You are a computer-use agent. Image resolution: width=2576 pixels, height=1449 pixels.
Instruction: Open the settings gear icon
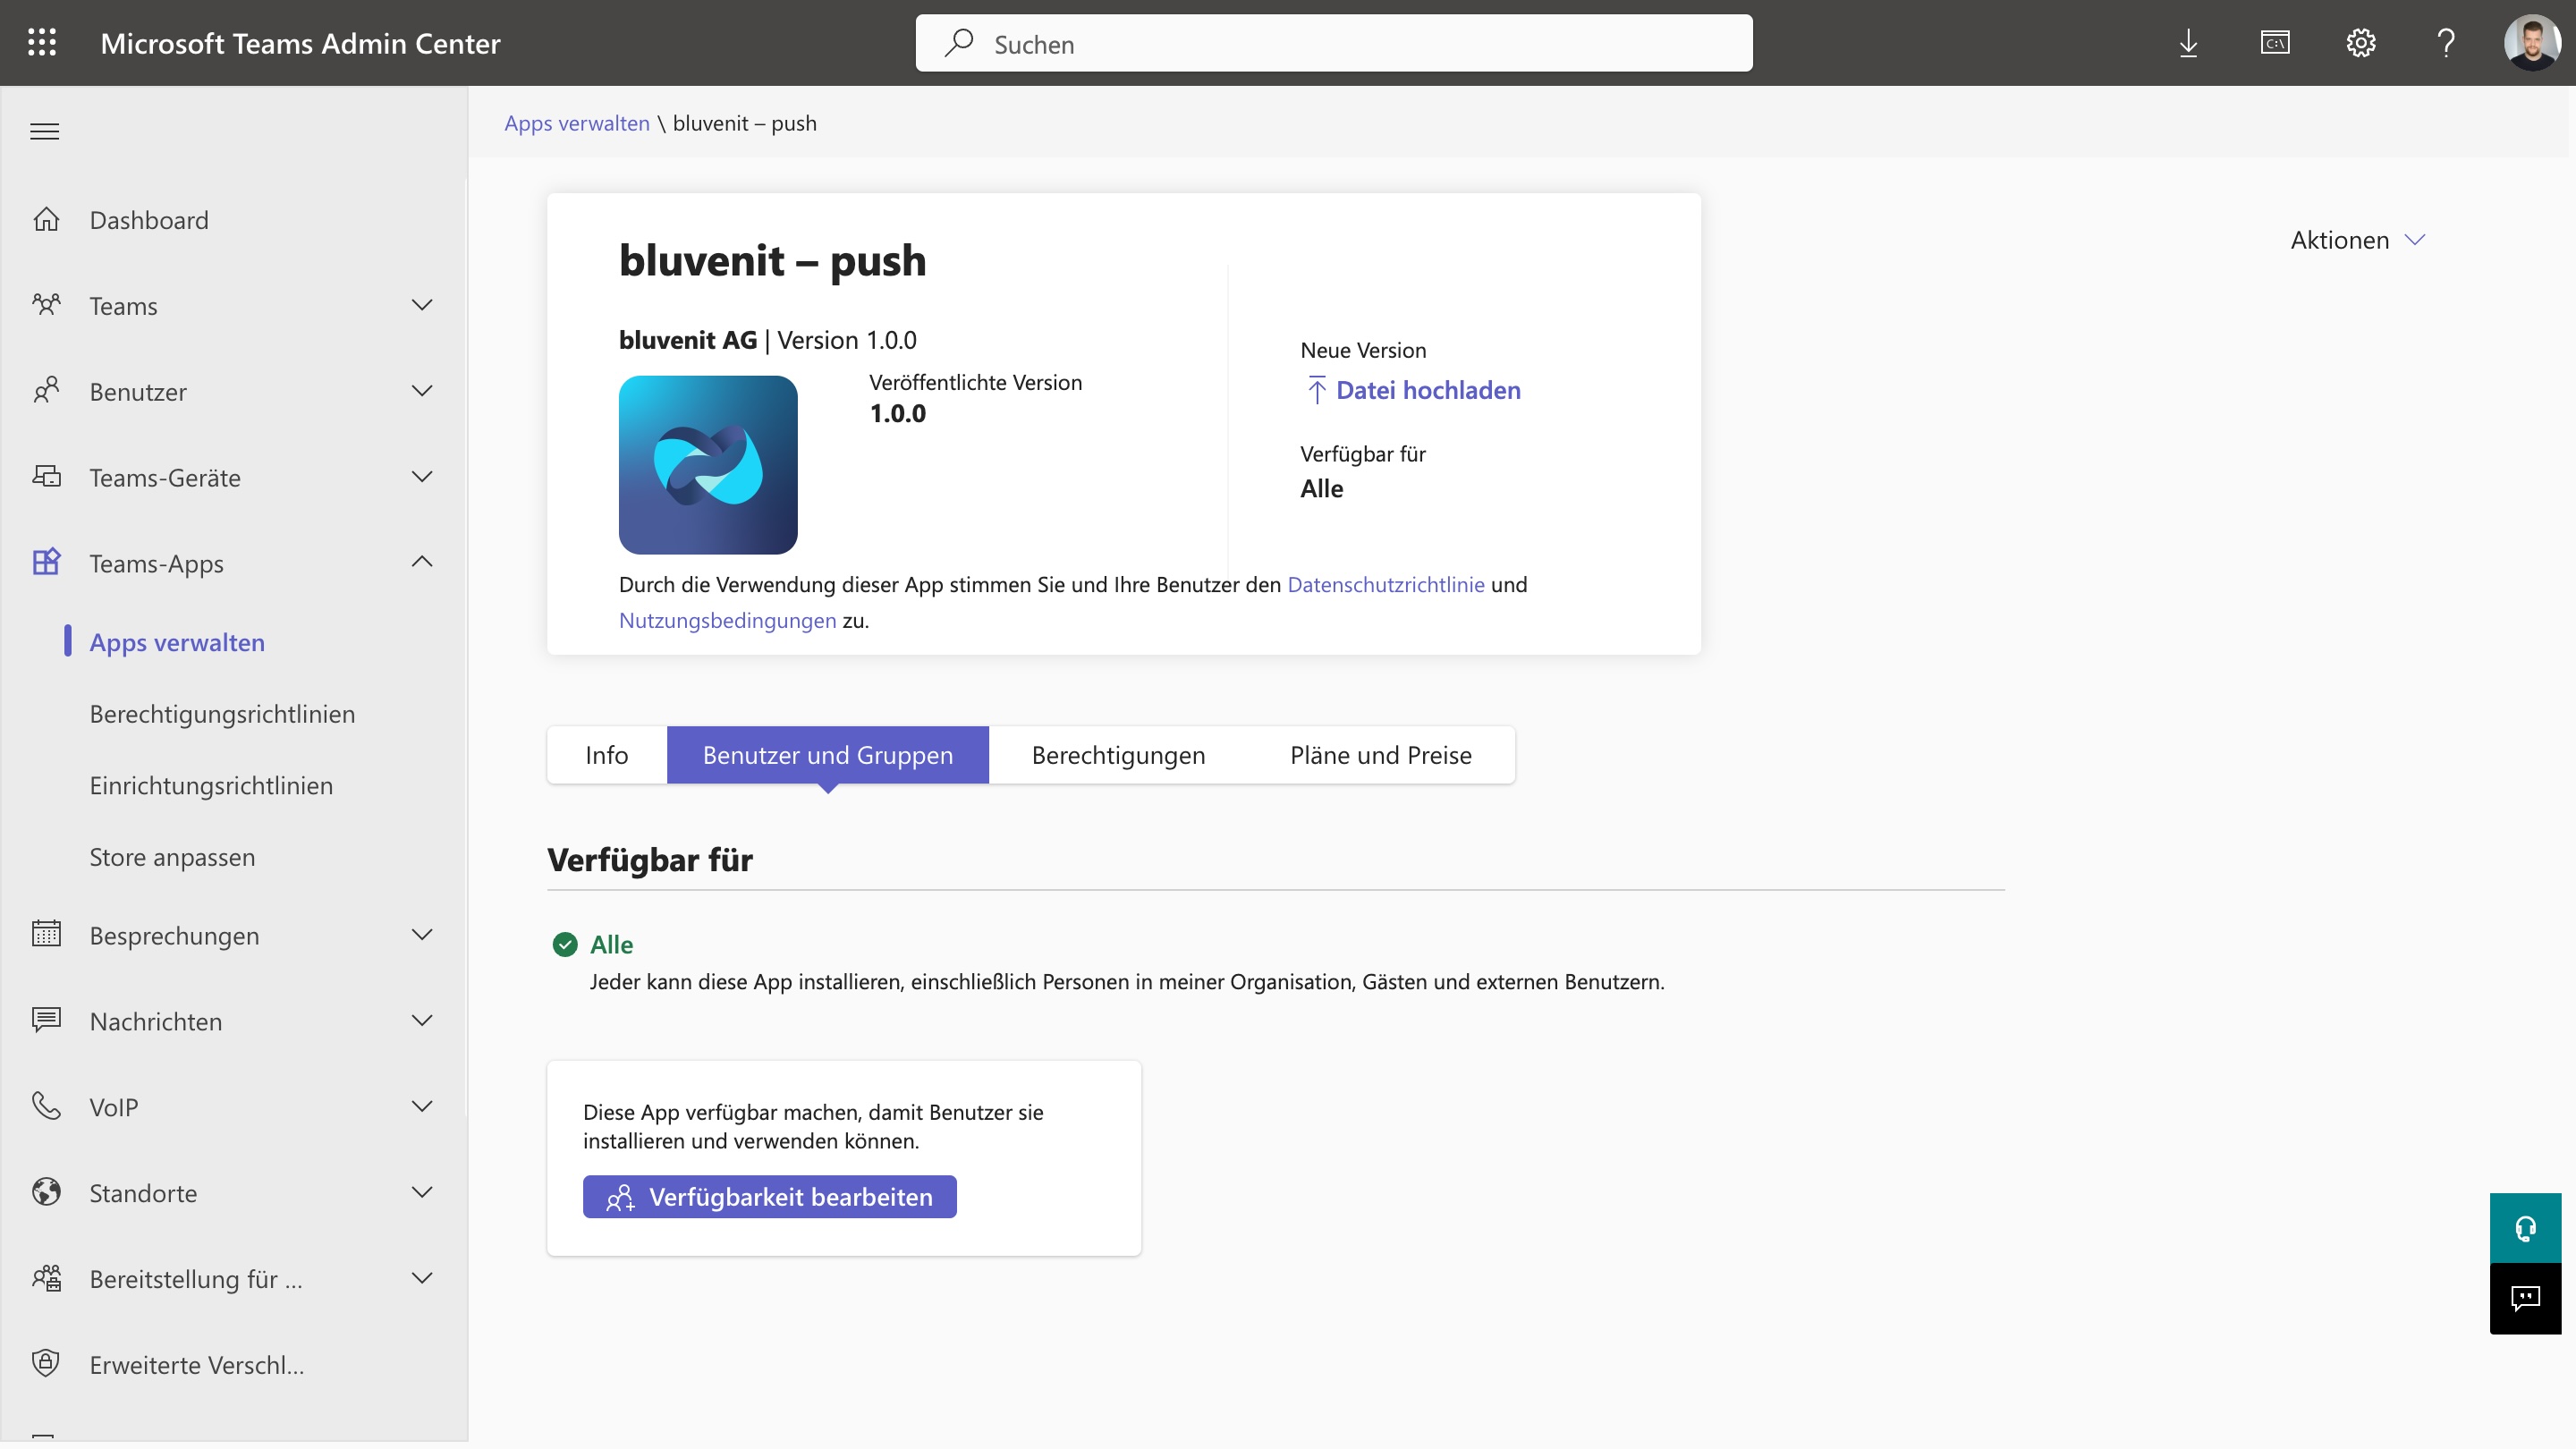point(2361,43)
